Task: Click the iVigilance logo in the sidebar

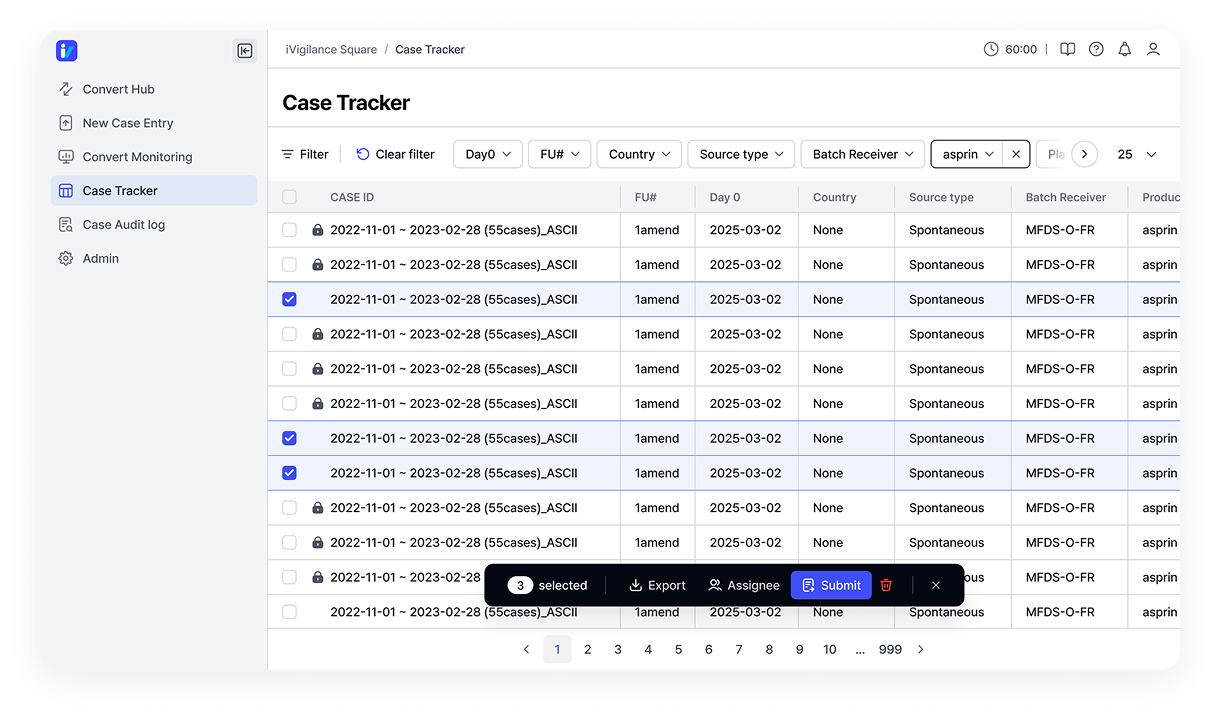Action: 67,51
